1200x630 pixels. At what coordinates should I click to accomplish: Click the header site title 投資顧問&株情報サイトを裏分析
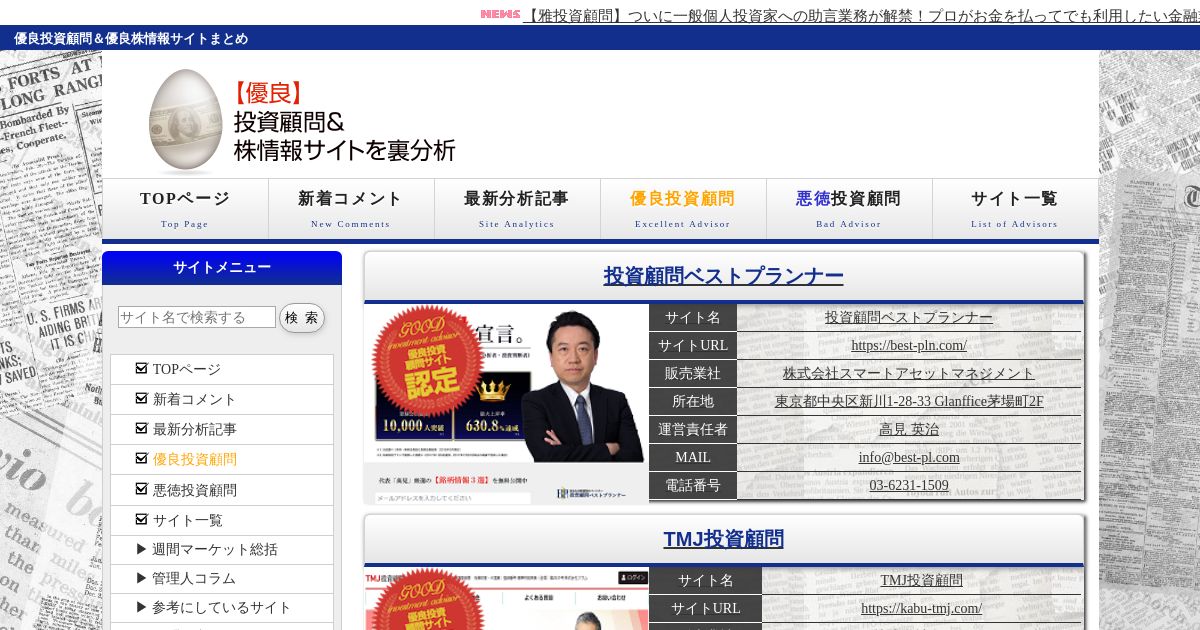coord(344,136)
